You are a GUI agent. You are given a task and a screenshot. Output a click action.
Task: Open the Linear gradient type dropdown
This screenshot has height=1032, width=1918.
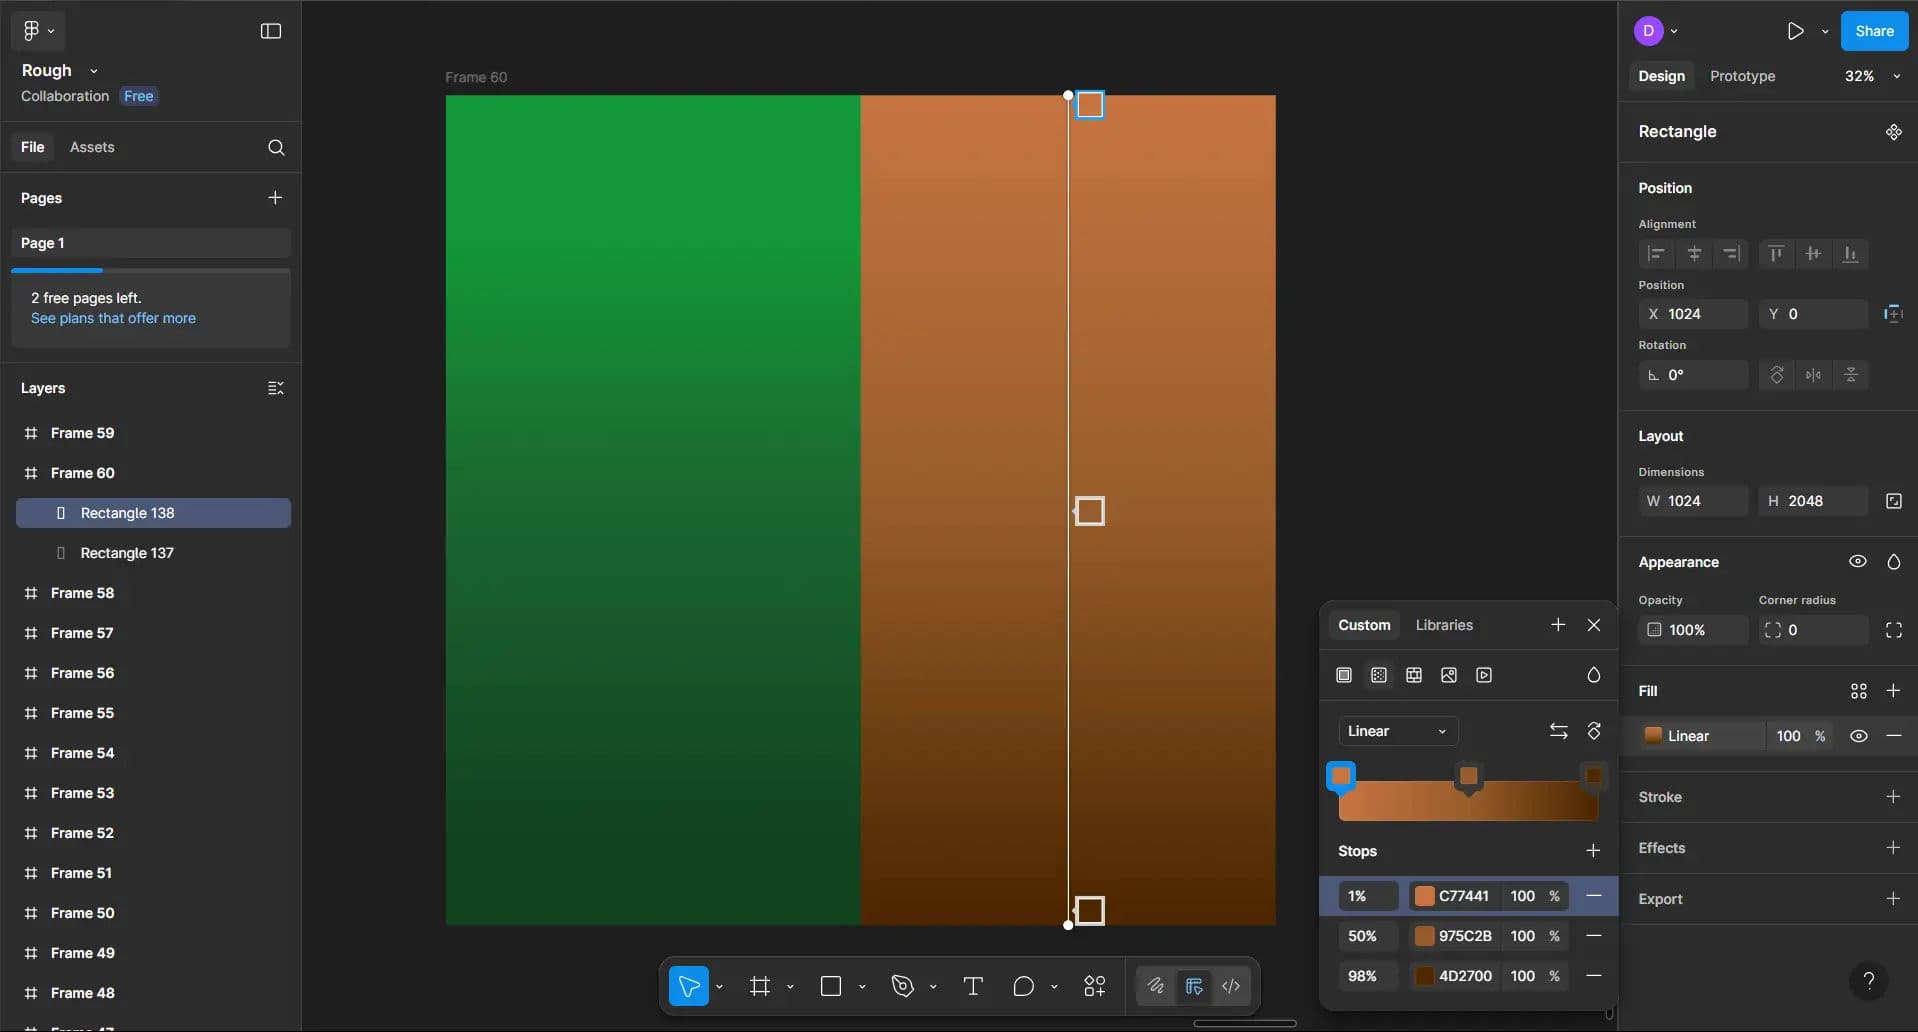pyautogui.click(x=1397, y=731)
